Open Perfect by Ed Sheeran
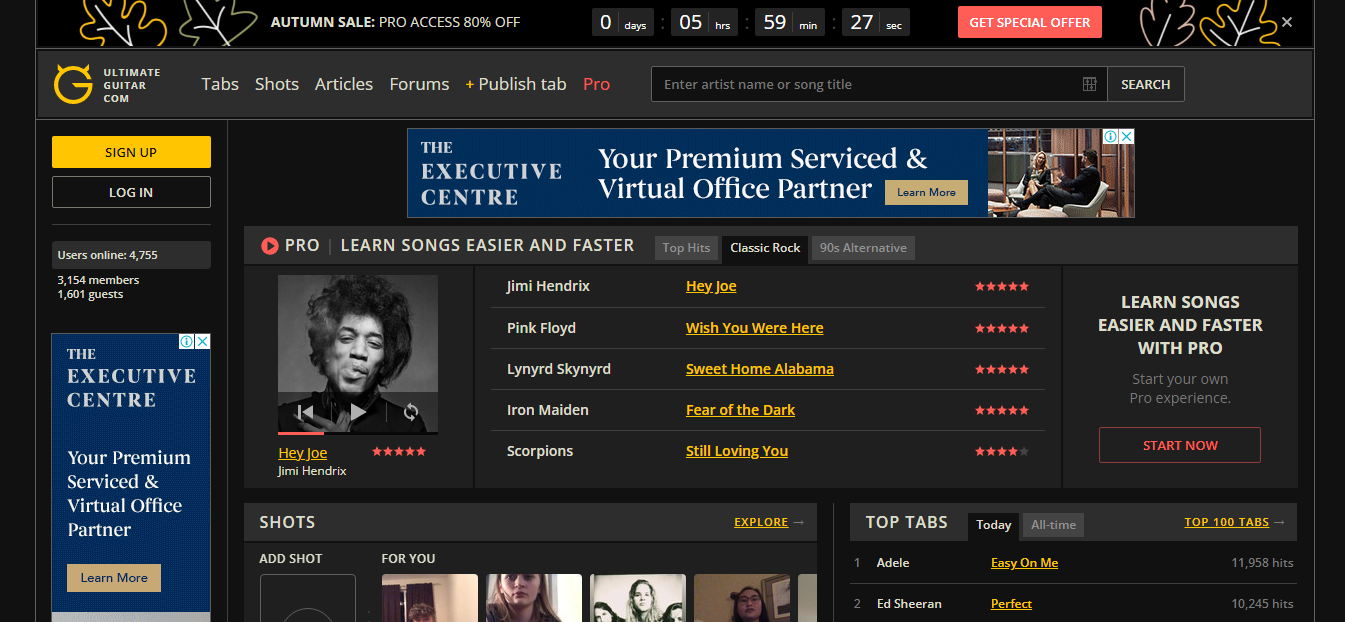This screenshot has width=1345, height=622. (1011, 604)
